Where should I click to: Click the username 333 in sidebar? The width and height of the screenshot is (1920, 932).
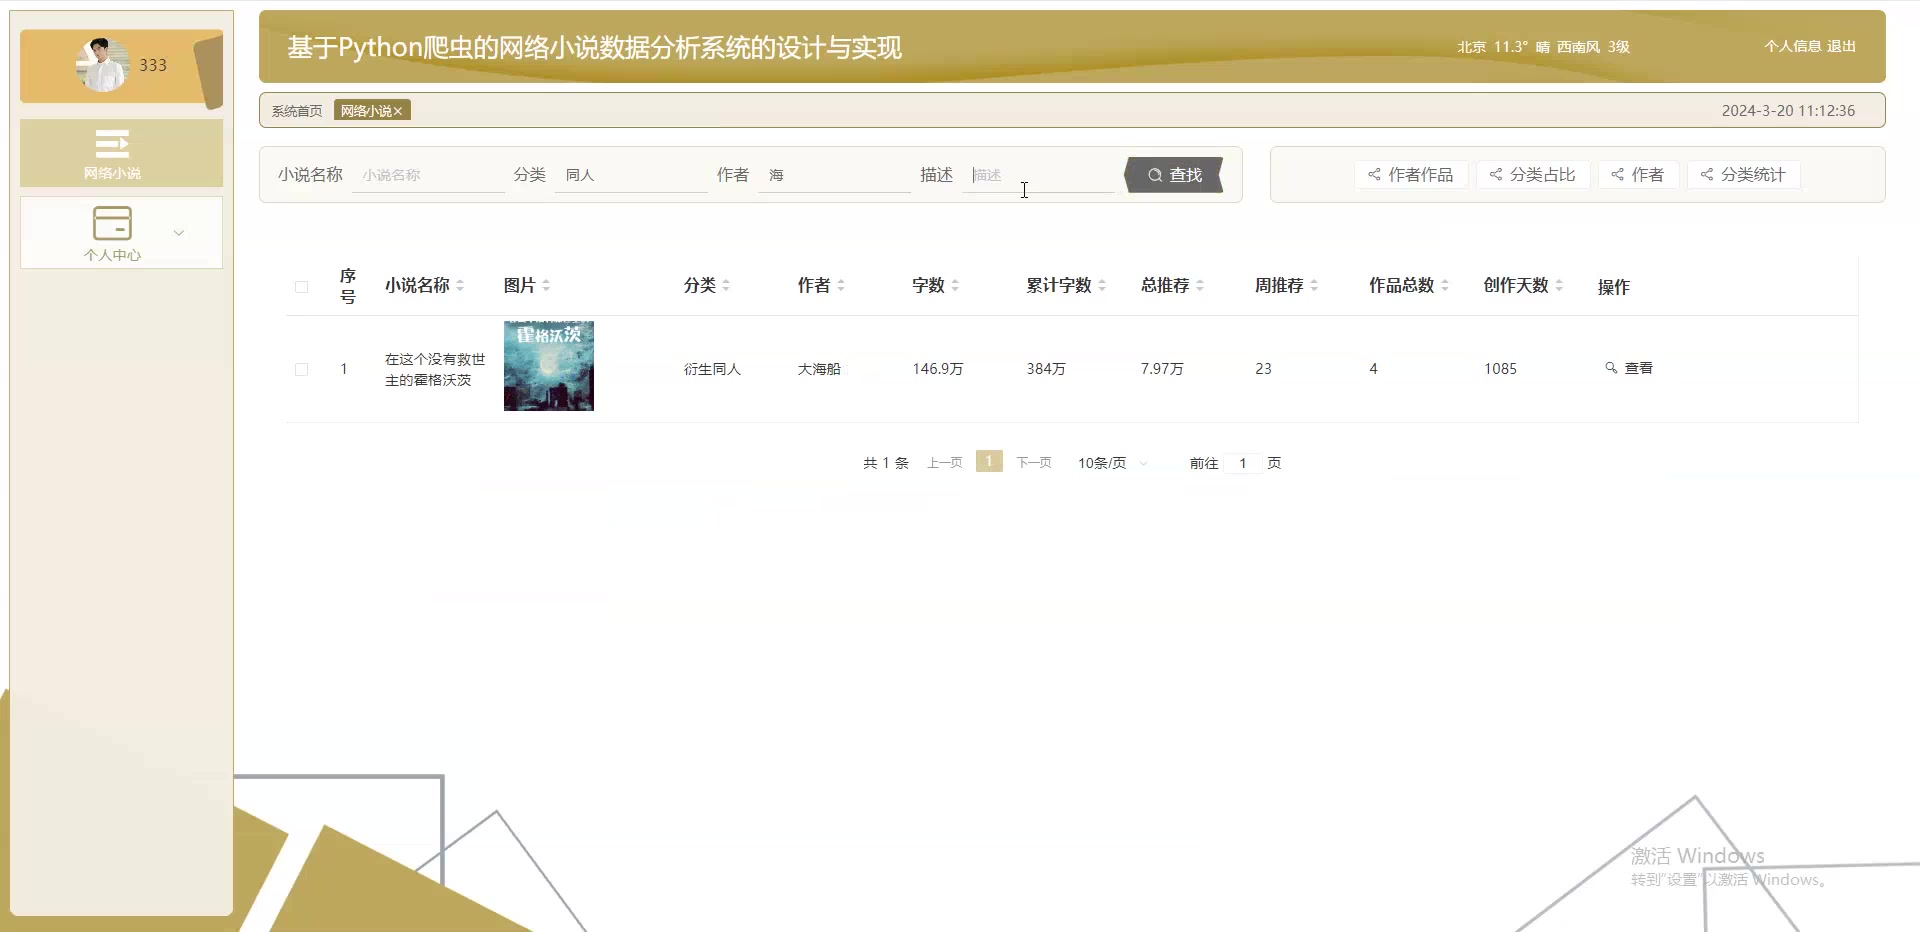(153, 65)
